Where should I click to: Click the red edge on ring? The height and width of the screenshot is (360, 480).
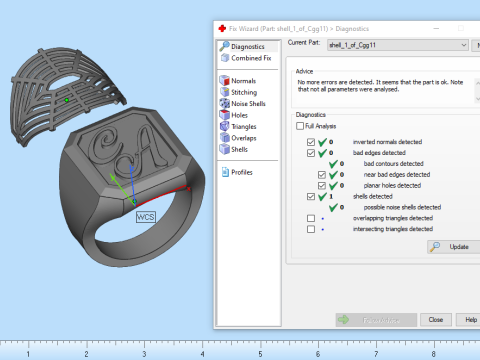tap(161, 195)
